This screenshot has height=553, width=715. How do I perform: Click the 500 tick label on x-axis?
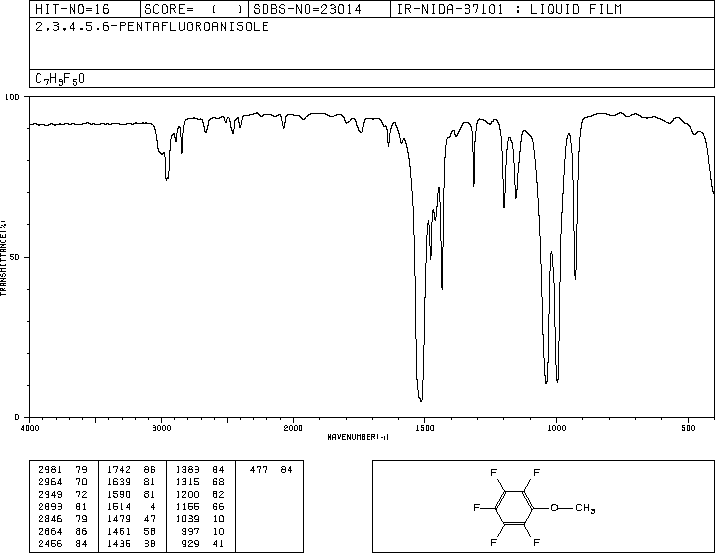click(x=688, y=428)
